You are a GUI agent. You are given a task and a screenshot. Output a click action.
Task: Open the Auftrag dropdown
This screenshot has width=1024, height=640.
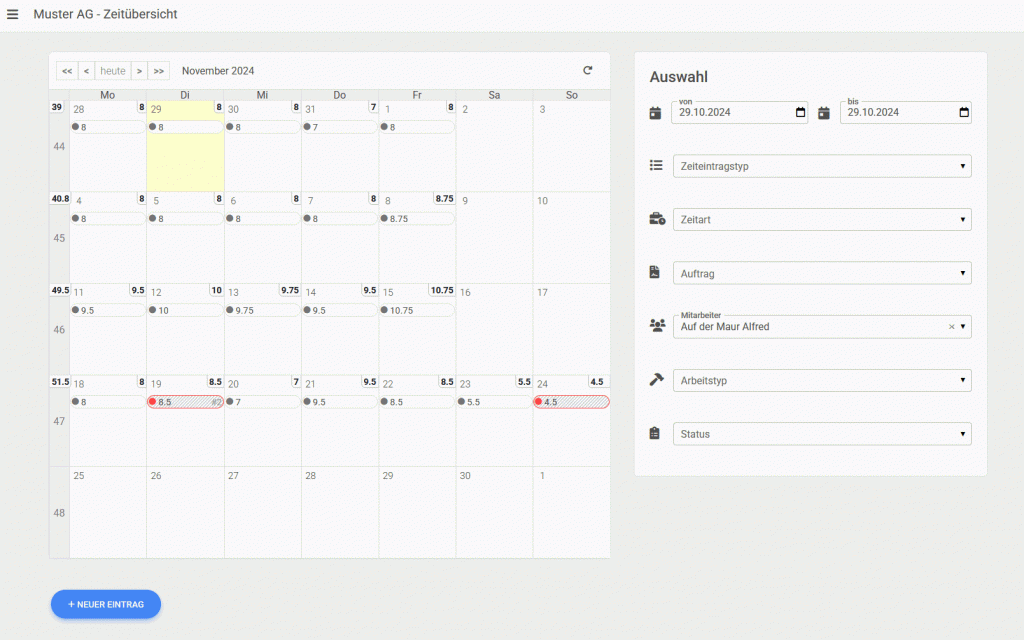pyautogui.click(x=821, y=273)
